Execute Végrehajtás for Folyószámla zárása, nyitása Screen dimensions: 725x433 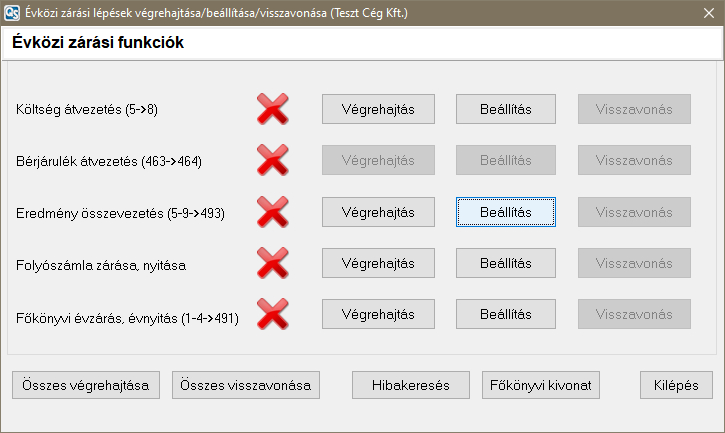click(x=378, y=264)
